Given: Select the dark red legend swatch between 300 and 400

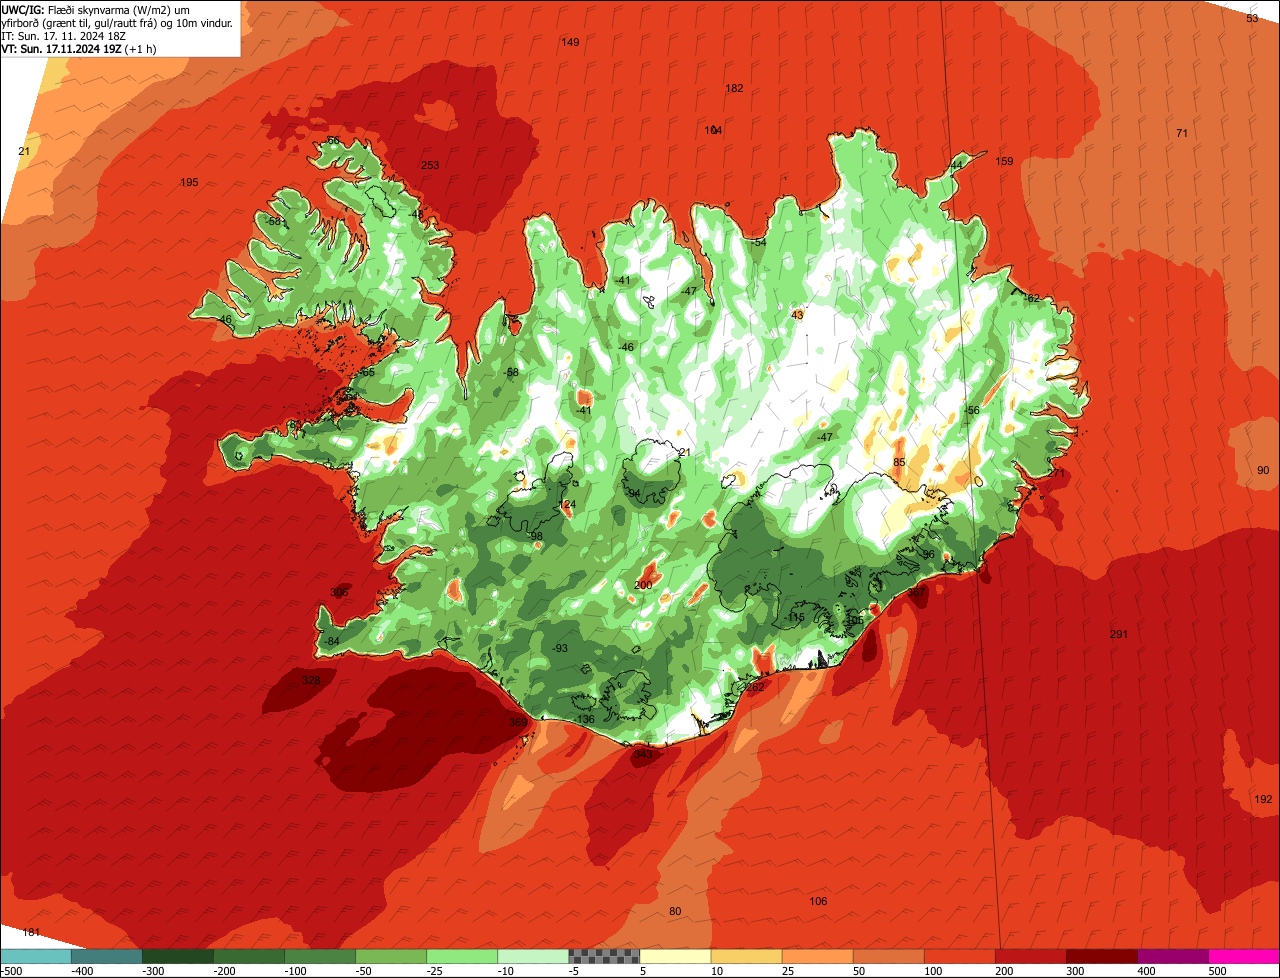Looking at the screenshot, I should [x=1101, y=956].
